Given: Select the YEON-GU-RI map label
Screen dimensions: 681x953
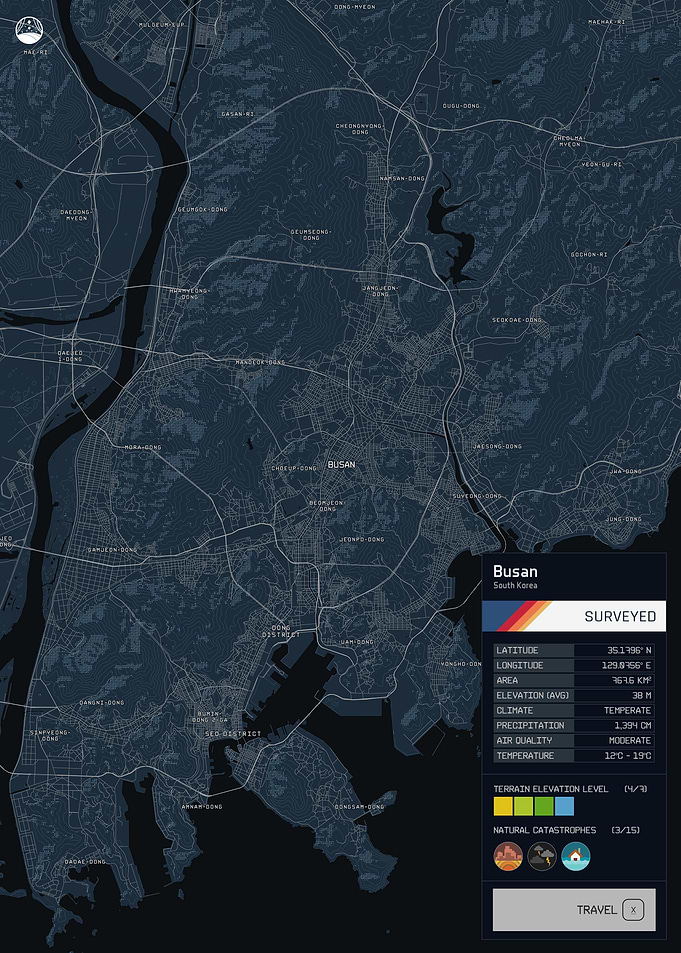Looking at the screenshot, I should point(601,164).
